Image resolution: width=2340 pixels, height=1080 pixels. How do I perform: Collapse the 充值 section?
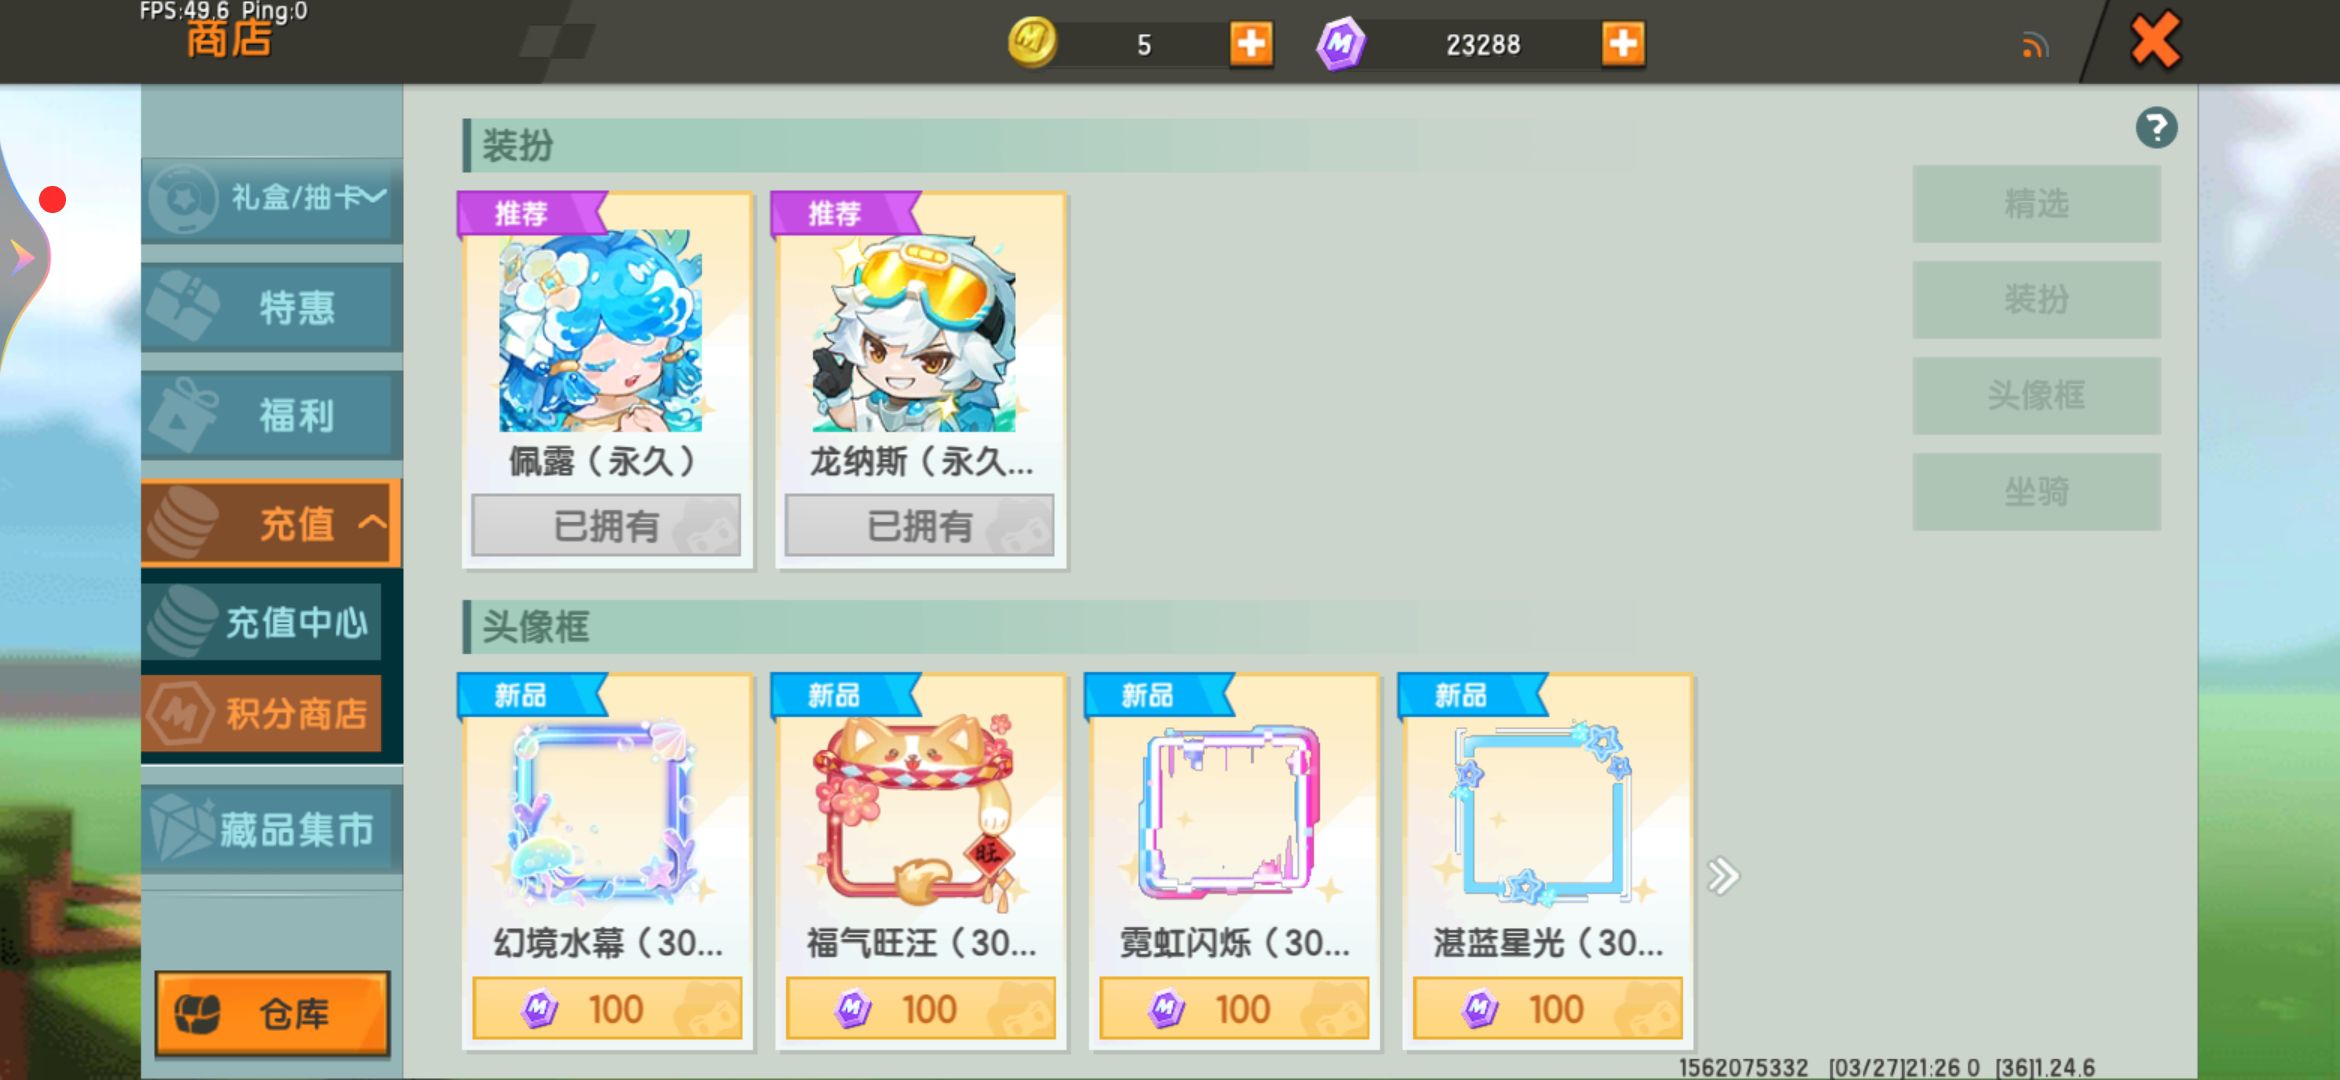click(272, 523)
